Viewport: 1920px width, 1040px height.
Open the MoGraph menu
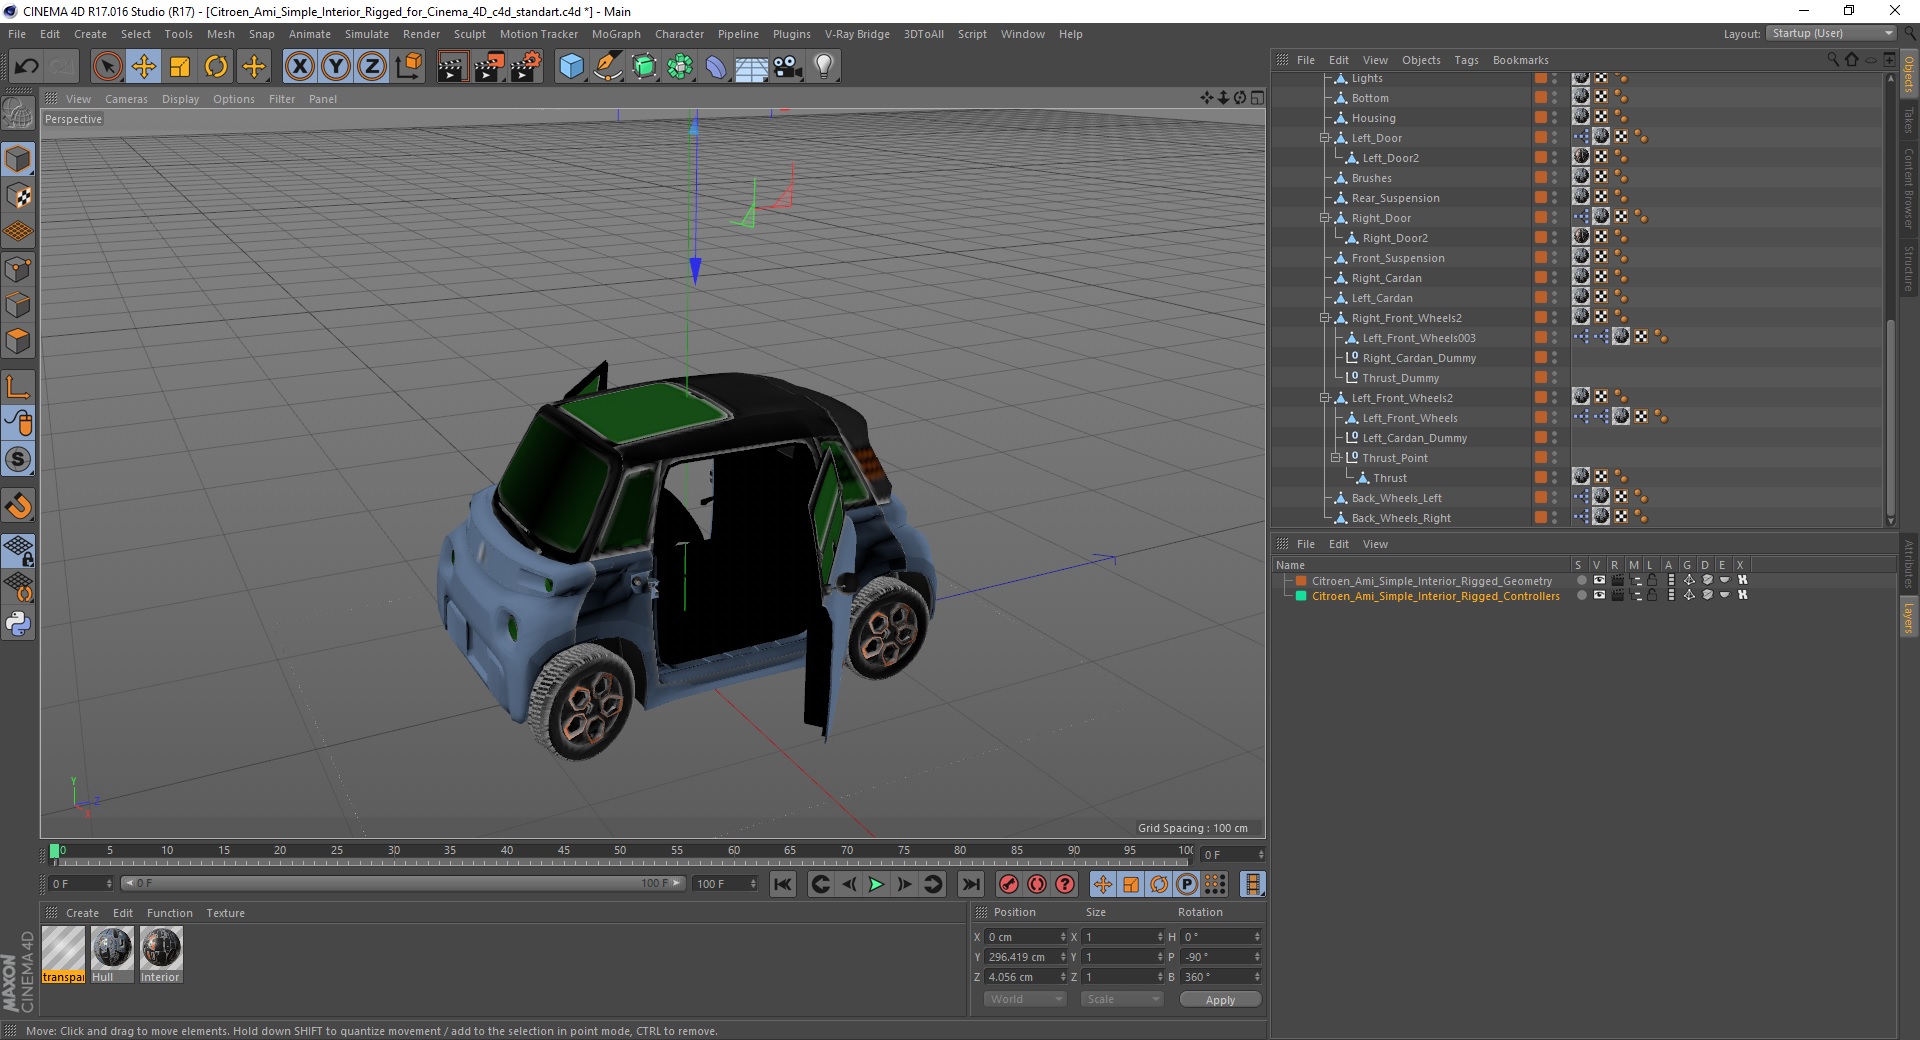coord(616,34)
